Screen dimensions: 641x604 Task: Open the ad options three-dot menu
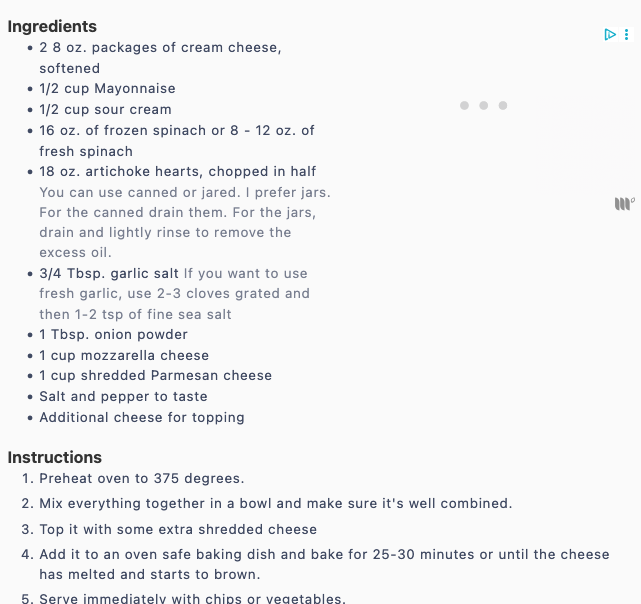tap(627, 35)
